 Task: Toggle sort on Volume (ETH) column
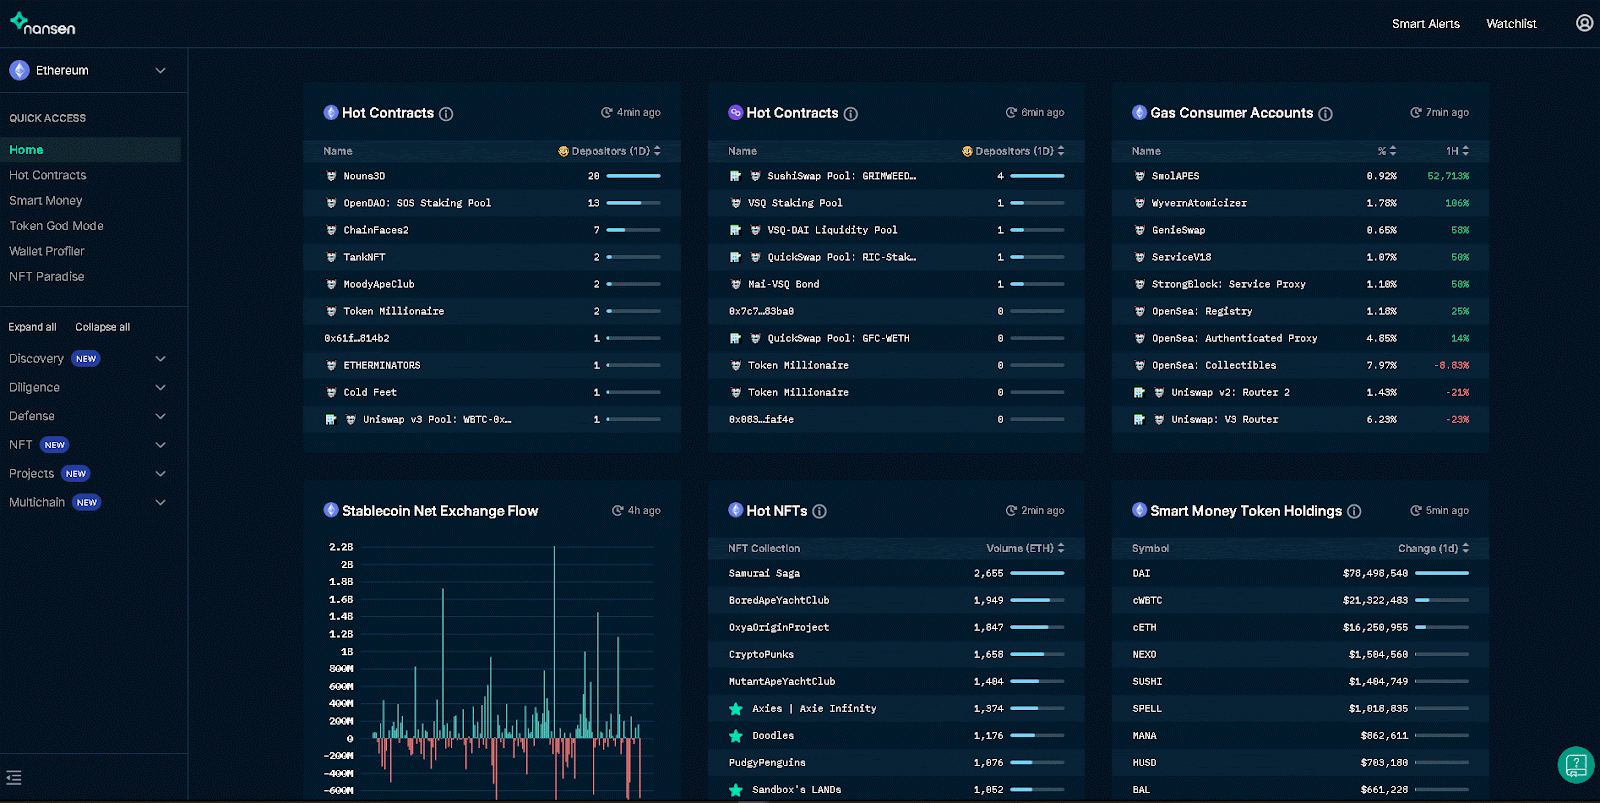point(1025,548)
